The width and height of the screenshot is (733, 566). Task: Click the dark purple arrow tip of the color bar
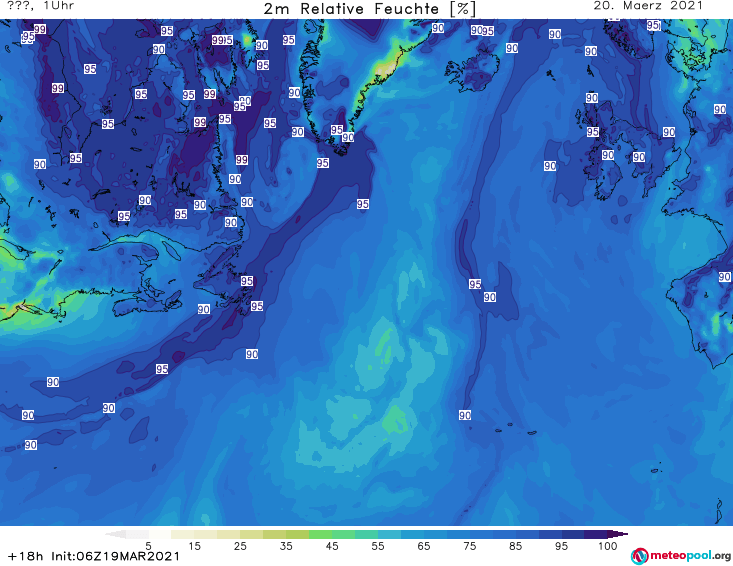(x=618, y=534)
